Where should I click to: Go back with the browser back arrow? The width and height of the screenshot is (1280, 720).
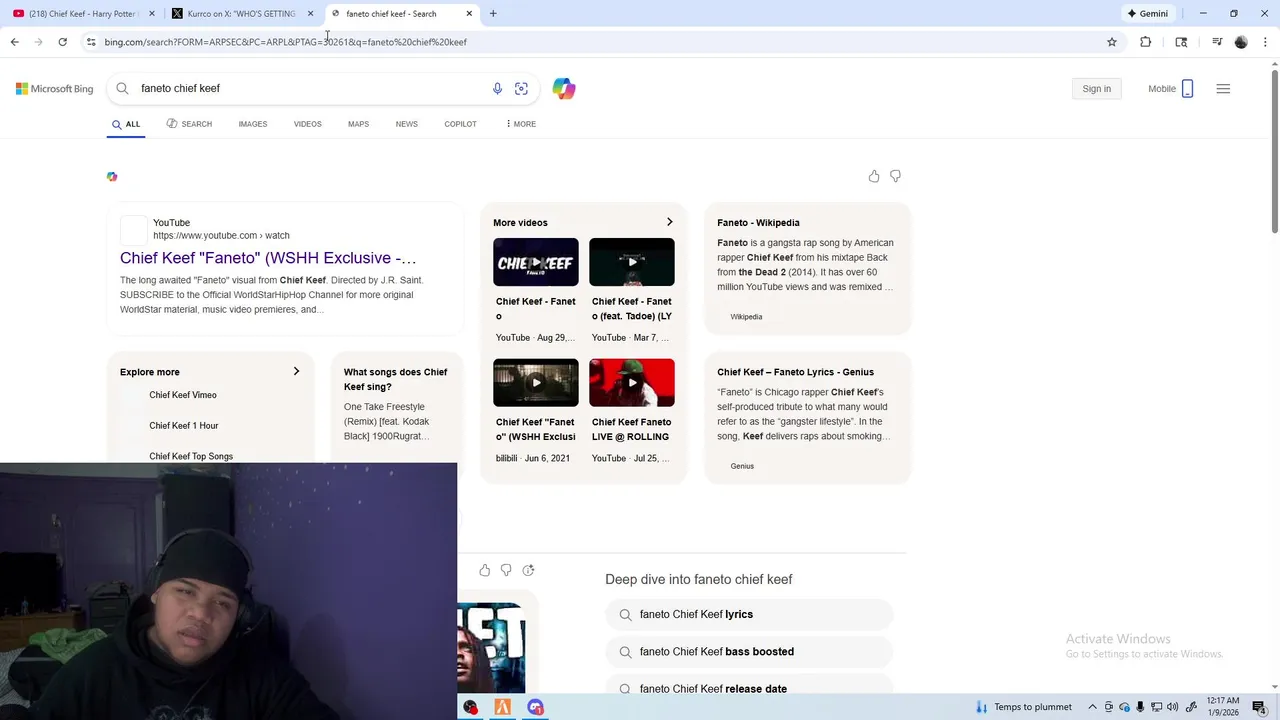14,42
